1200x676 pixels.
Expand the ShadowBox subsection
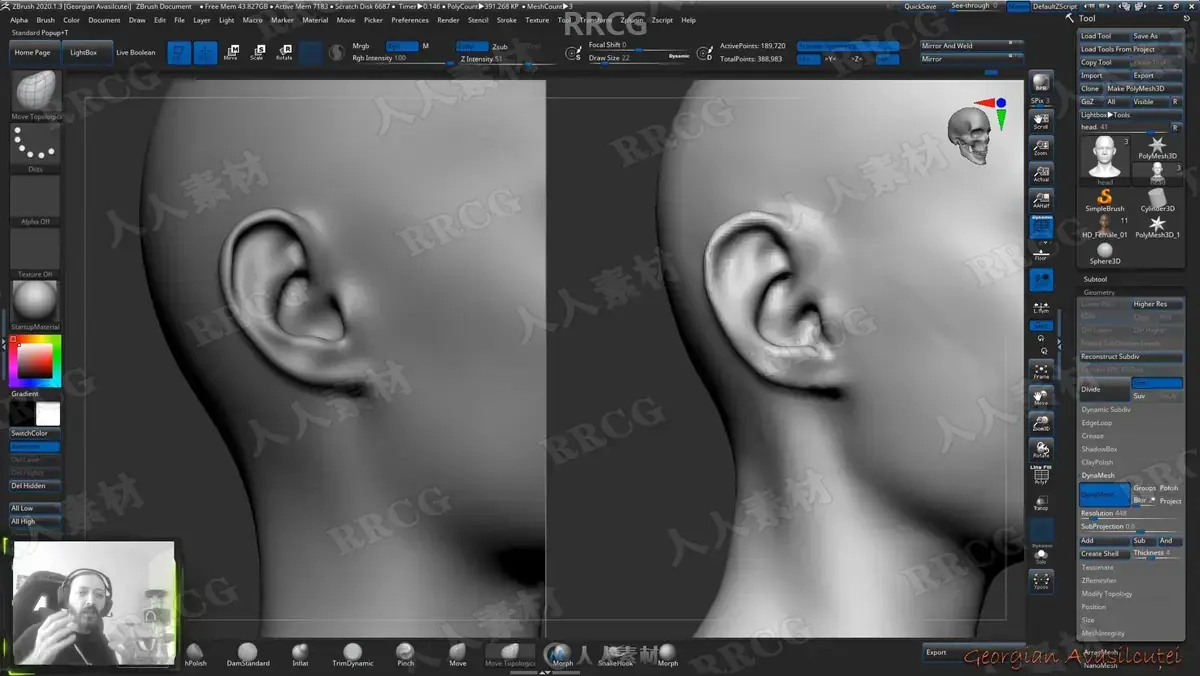1099,449
